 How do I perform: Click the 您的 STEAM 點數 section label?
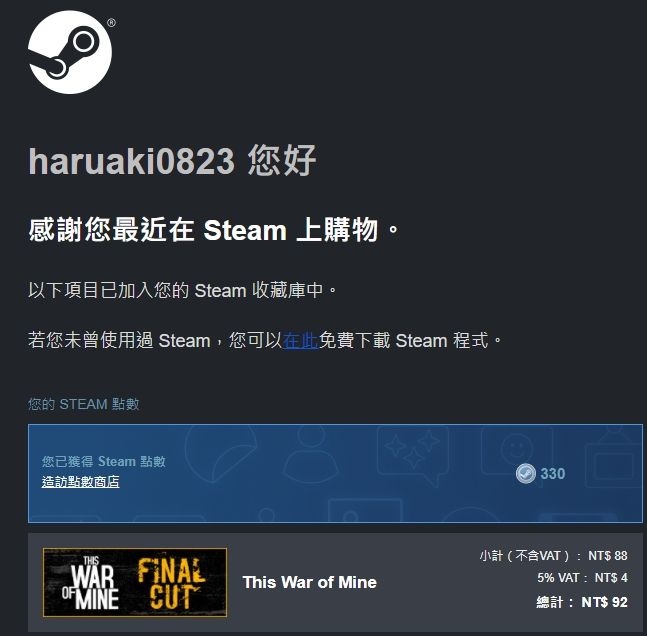pyautogui.click(x=84, y=404)
